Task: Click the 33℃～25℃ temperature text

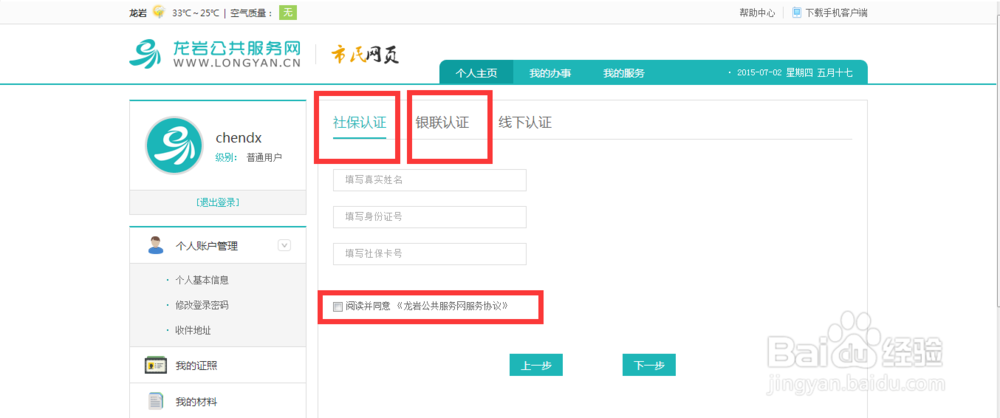Action: (195, 13)
